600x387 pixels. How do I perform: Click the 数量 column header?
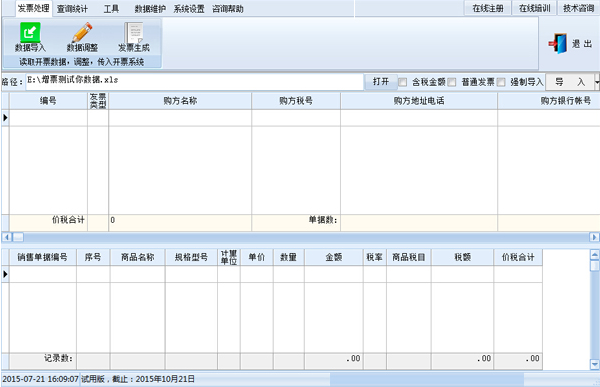289,257
